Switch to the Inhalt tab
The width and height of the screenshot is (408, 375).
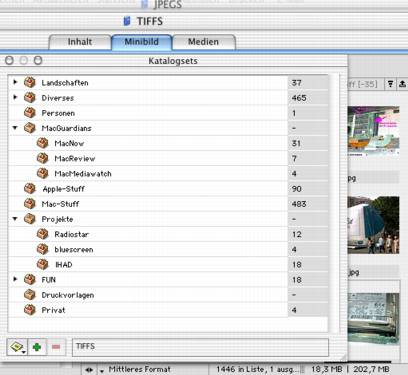80,42
